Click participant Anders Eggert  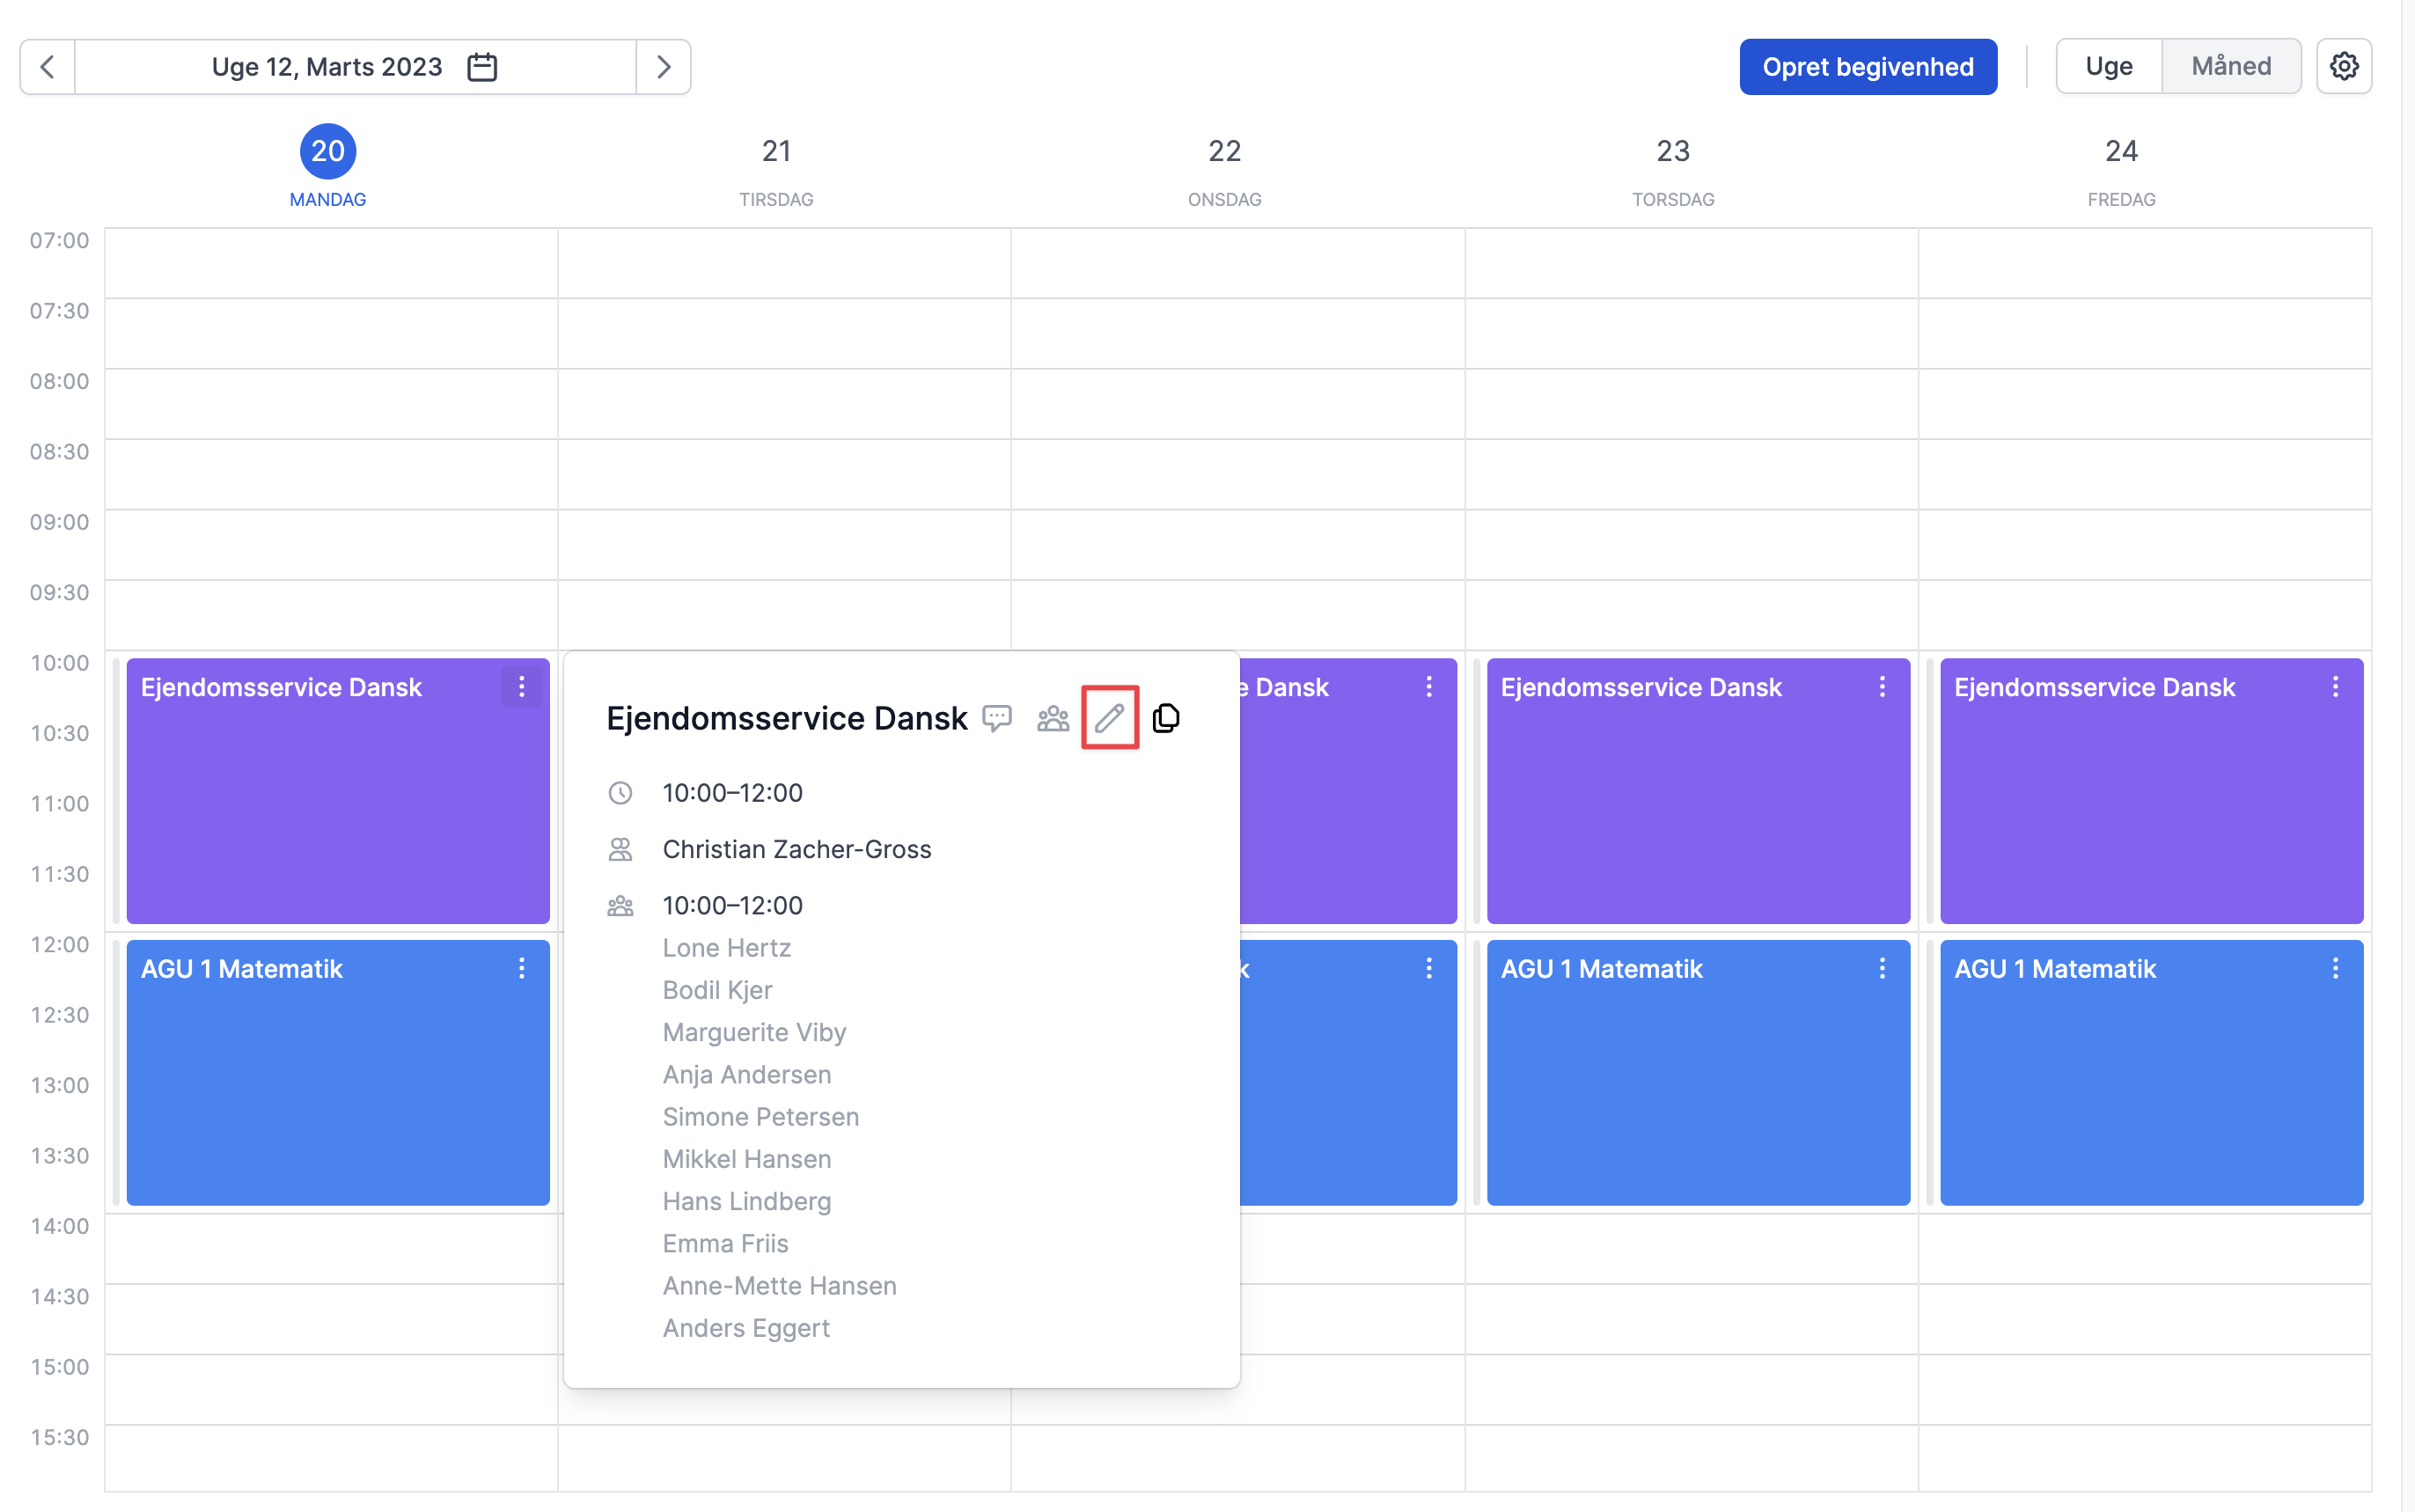click(746, 1328)
